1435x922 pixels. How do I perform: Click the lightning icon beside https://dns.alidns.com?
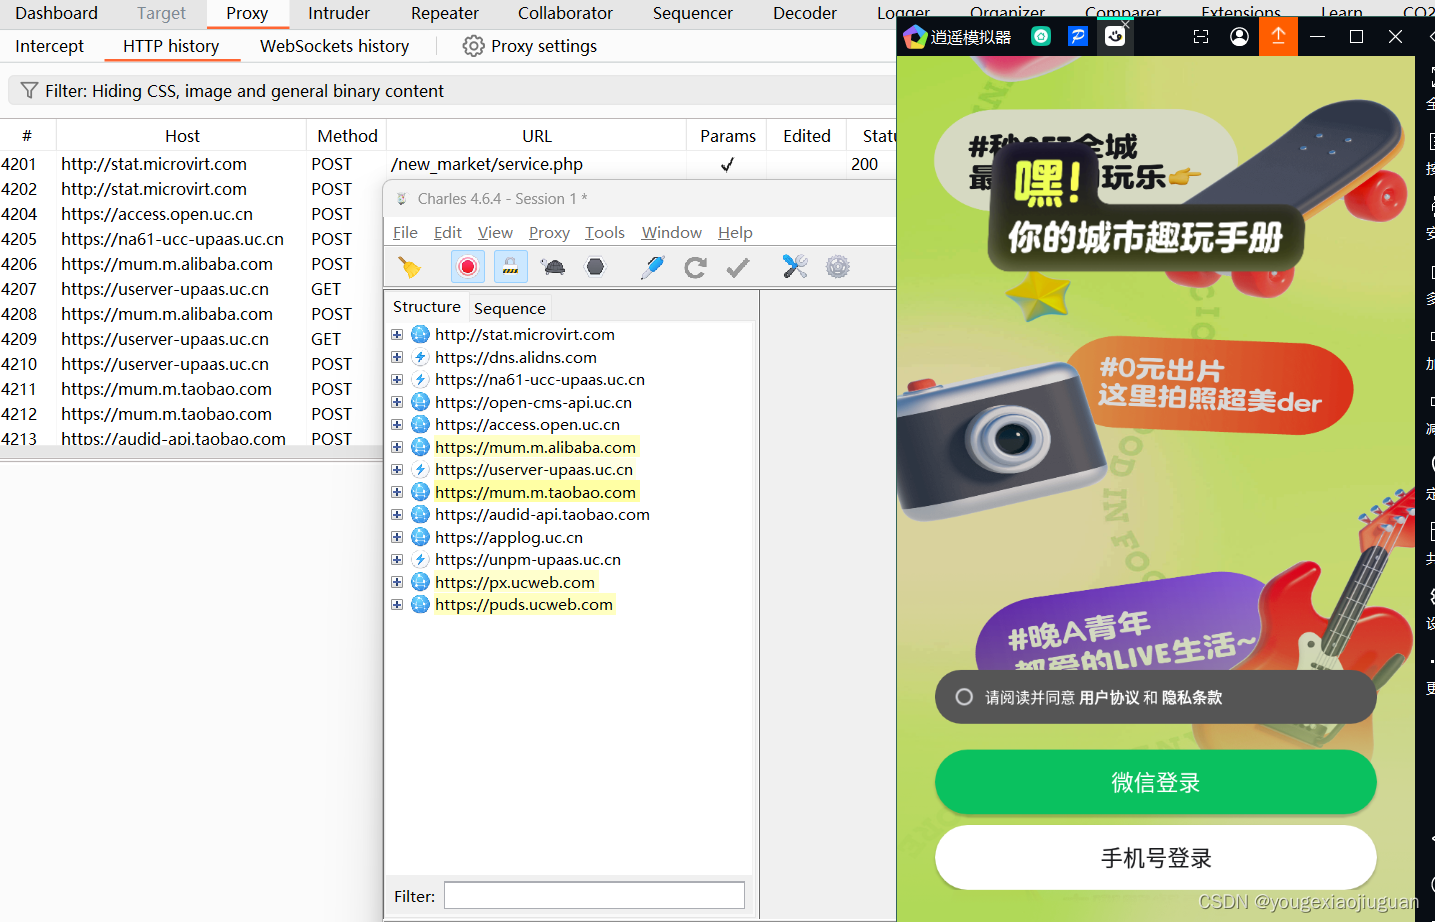pyautogui.click(x=420, y=357)
